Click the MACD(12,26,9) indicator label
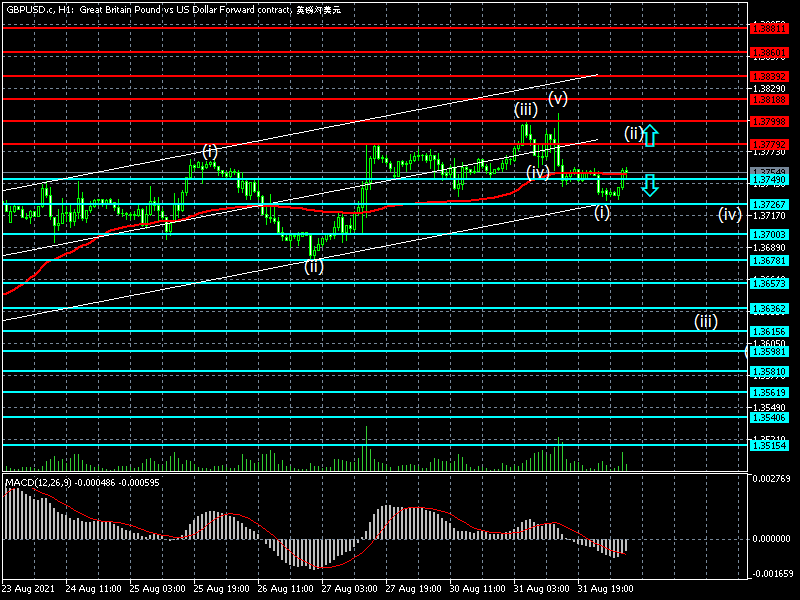 [x=38, y=483]
